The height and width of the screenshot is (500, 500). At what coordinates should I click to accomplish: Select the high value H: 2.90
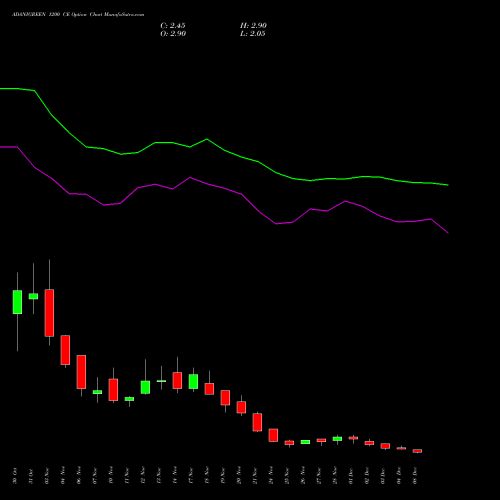253,26
